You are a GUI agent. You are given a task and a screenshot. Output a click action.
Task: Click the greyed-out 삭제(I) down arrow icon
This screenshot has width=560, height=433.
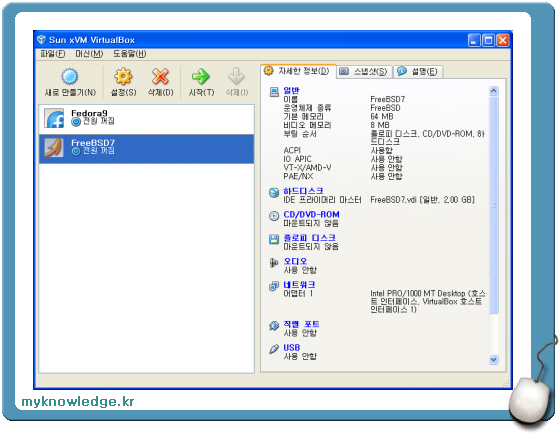[236, 76]
